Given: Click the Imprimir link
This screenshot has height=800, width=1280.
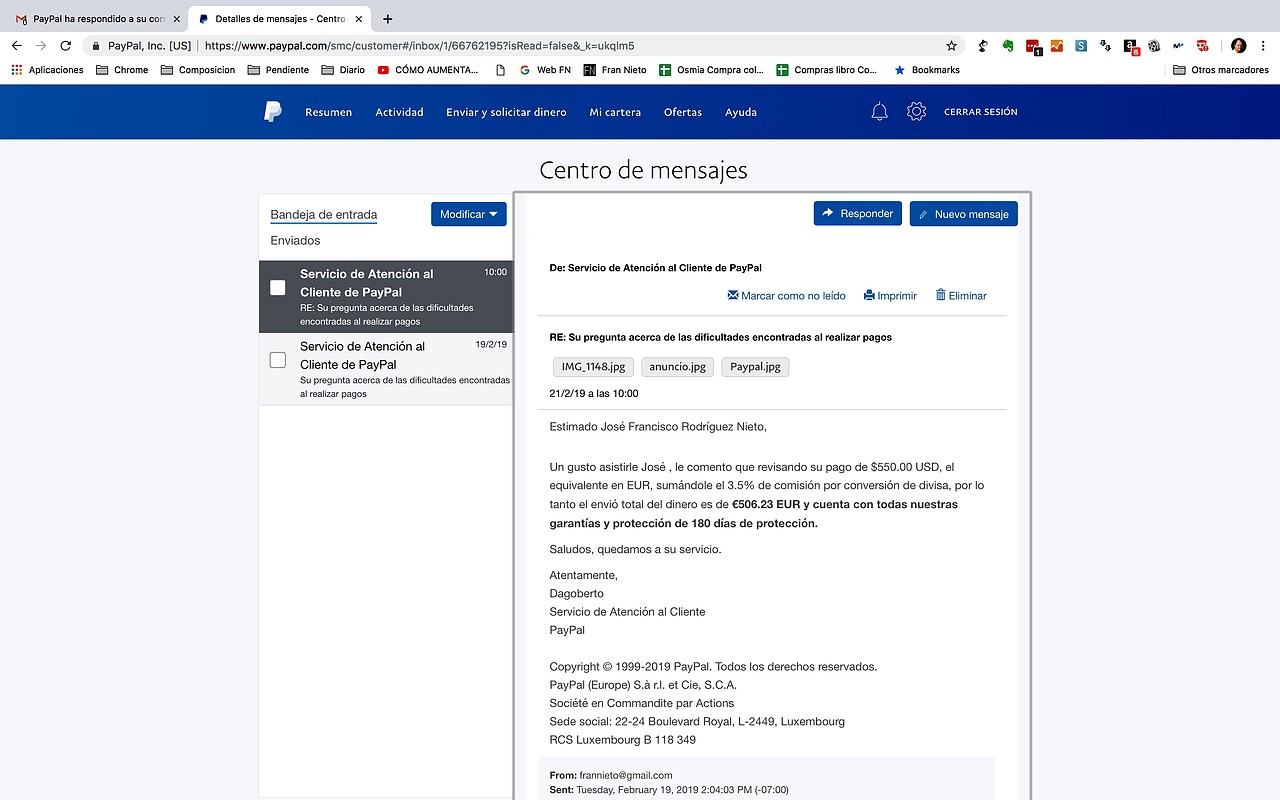Looking at the screenshot, I should 890,296.
